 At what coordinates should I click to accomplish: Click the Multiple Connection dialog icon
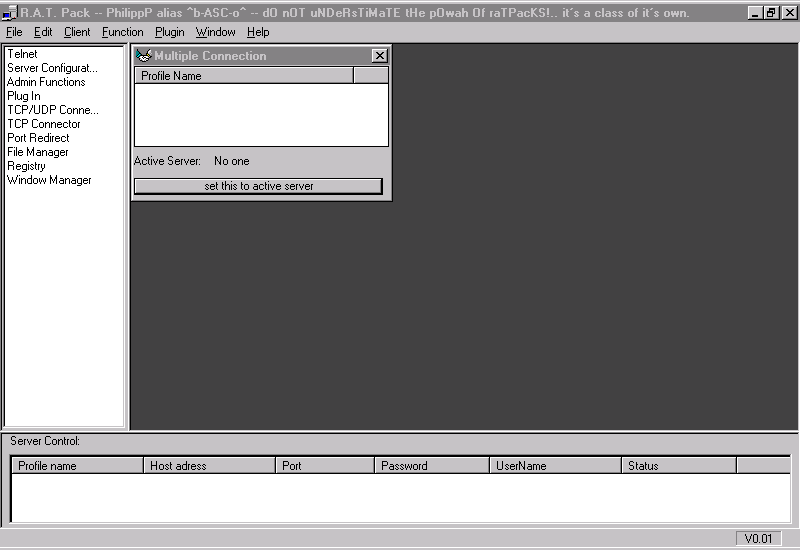(x=143, y=56)
